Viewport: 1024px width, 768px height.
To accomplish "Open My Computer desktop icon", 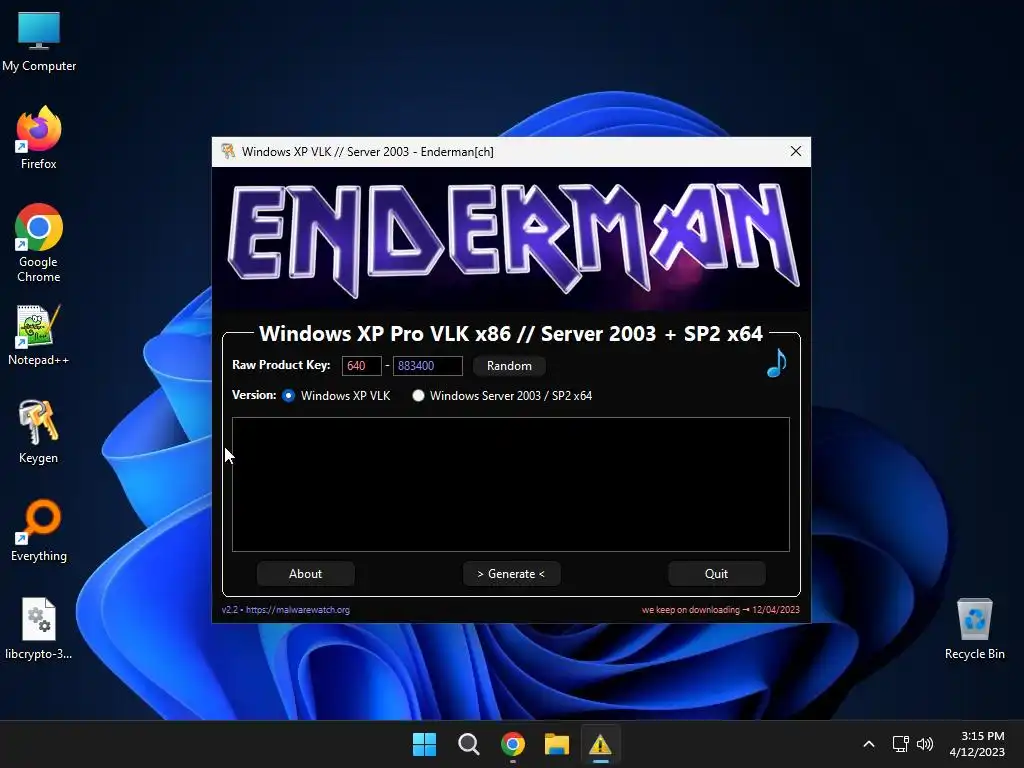I will tap(39, 41).
